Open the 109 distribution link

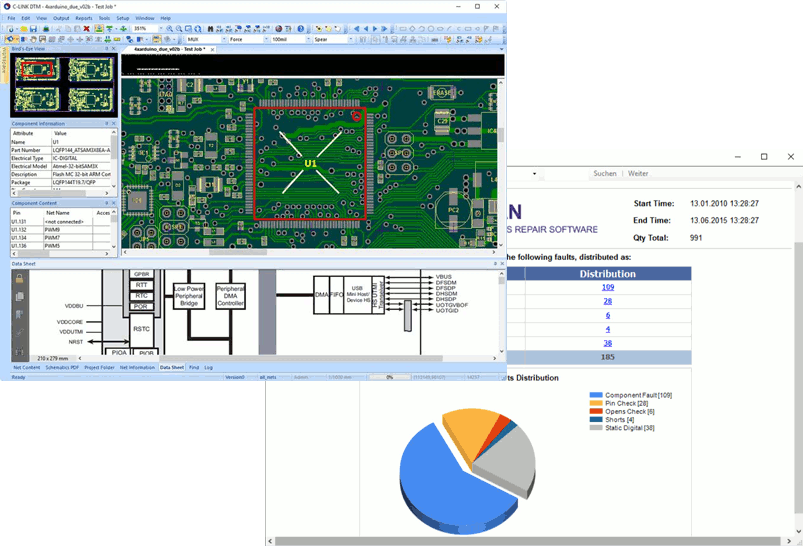pos(608,287)
